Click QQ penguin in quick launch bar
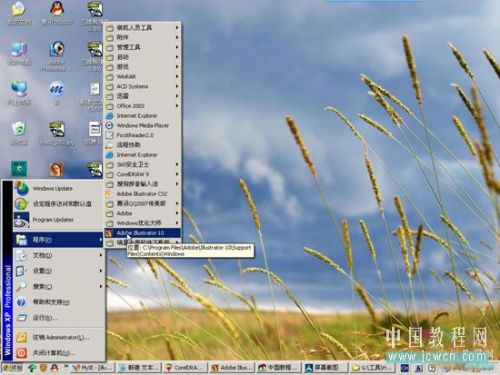The image size is (500, 375). tap(54, 368)
